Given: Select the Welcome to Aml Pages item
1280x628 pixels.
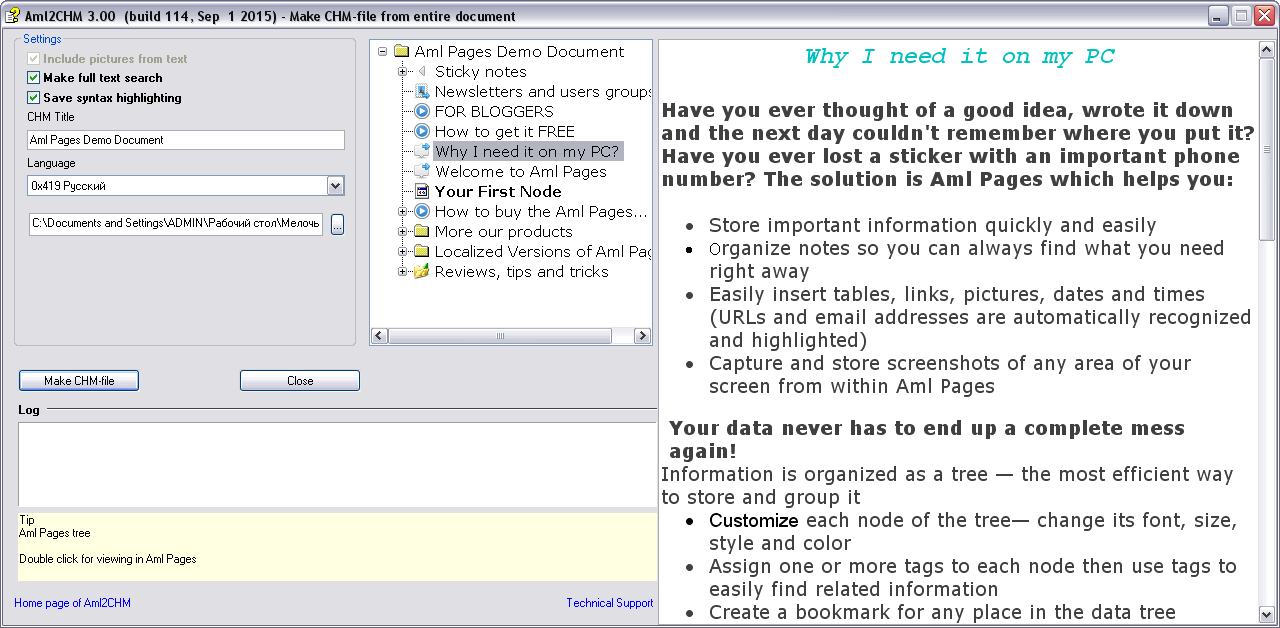Looking at the screenshot, I should pyautogui.click(x=521, y=172).
